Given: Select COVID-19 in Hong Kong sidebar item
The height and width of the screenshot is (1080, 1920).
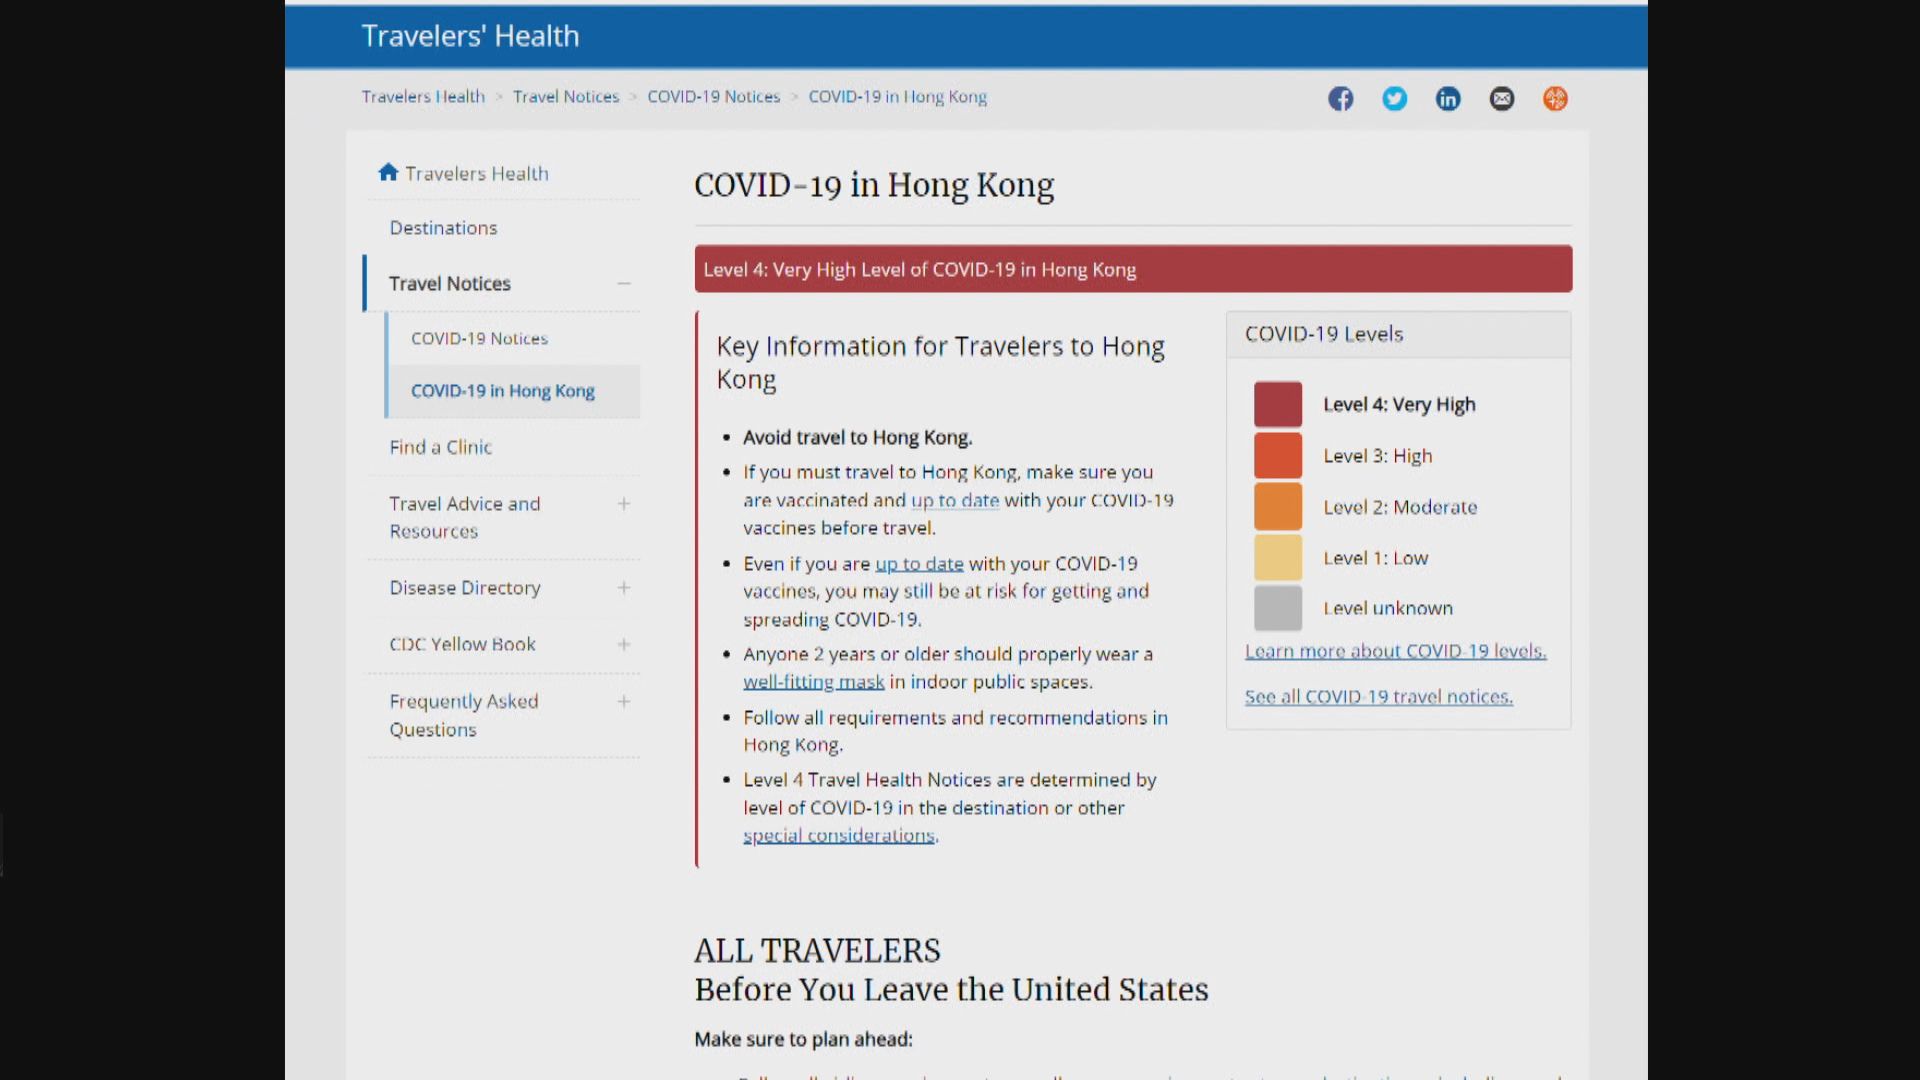Looking at the screenshot, I should coord(503,391).
